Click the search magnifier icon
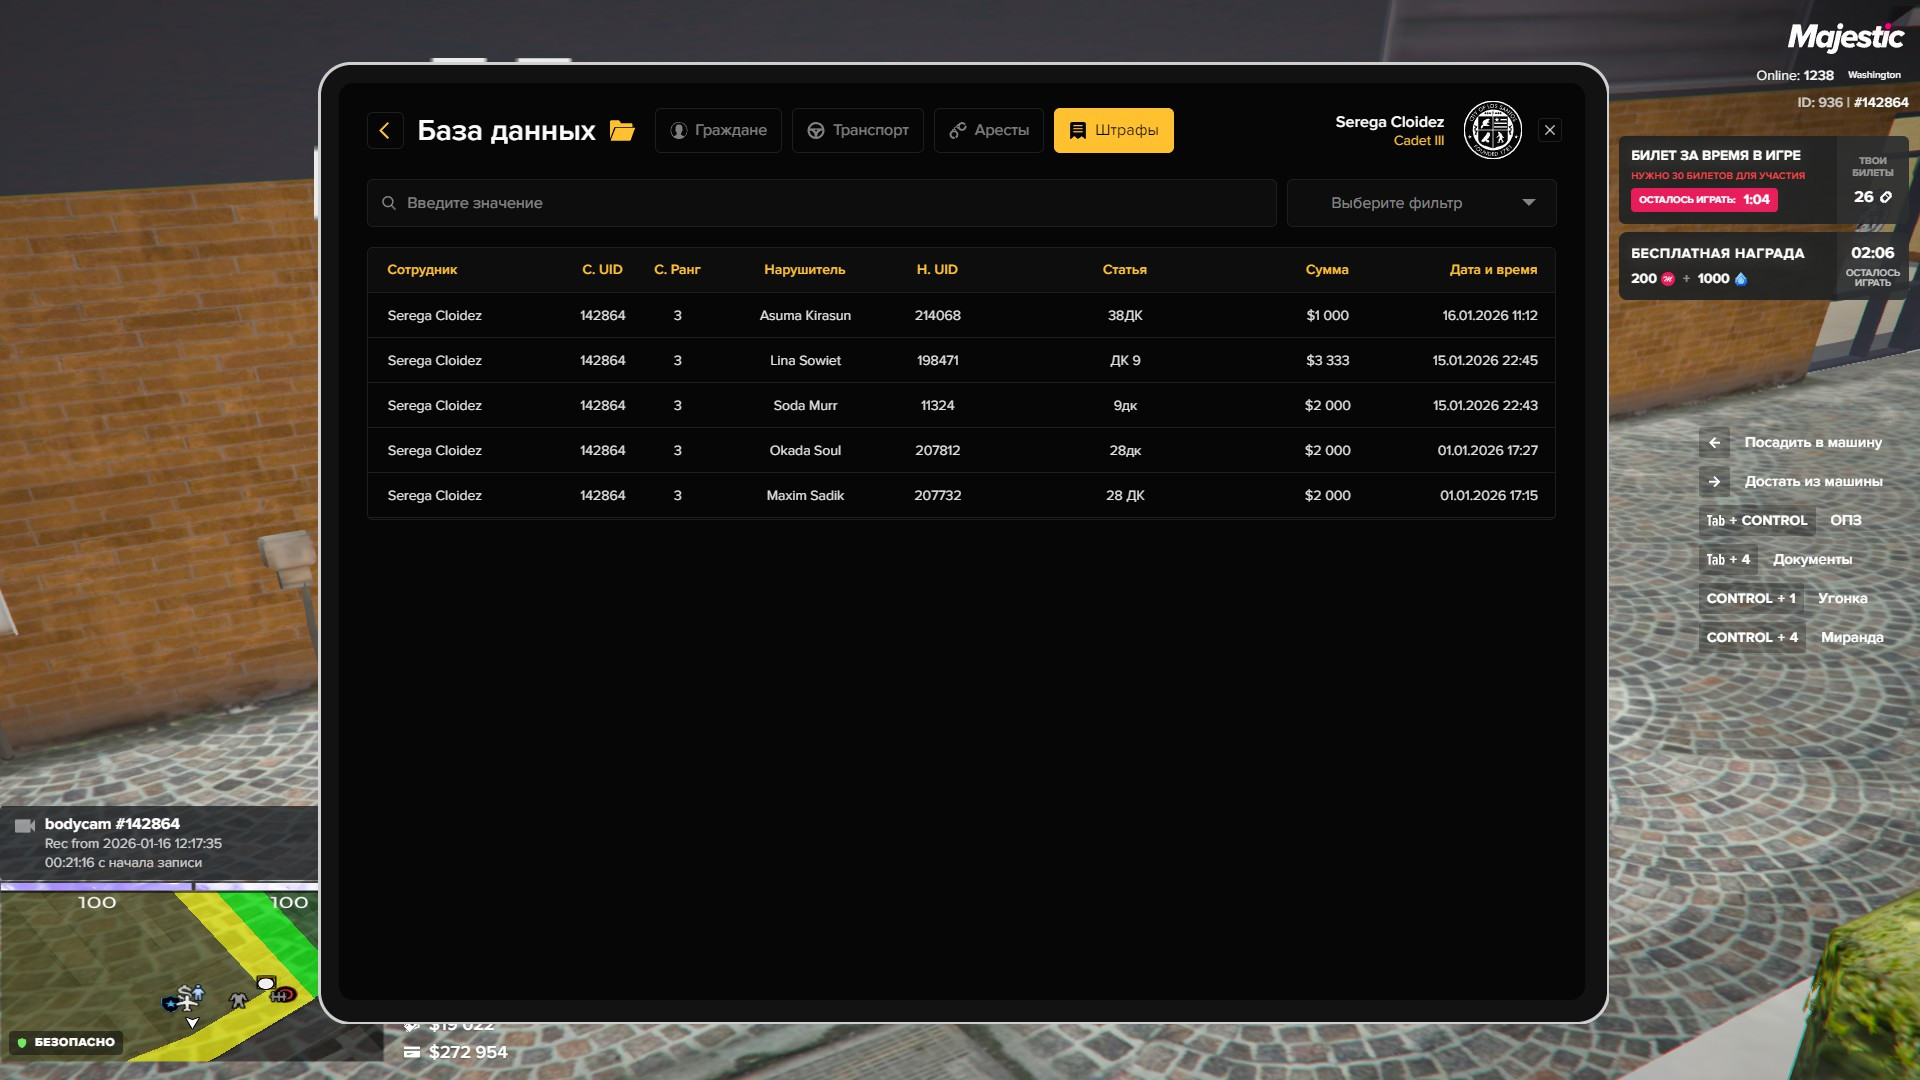The height and width of the screenshot is (1080, 1920). coord(389,203)
